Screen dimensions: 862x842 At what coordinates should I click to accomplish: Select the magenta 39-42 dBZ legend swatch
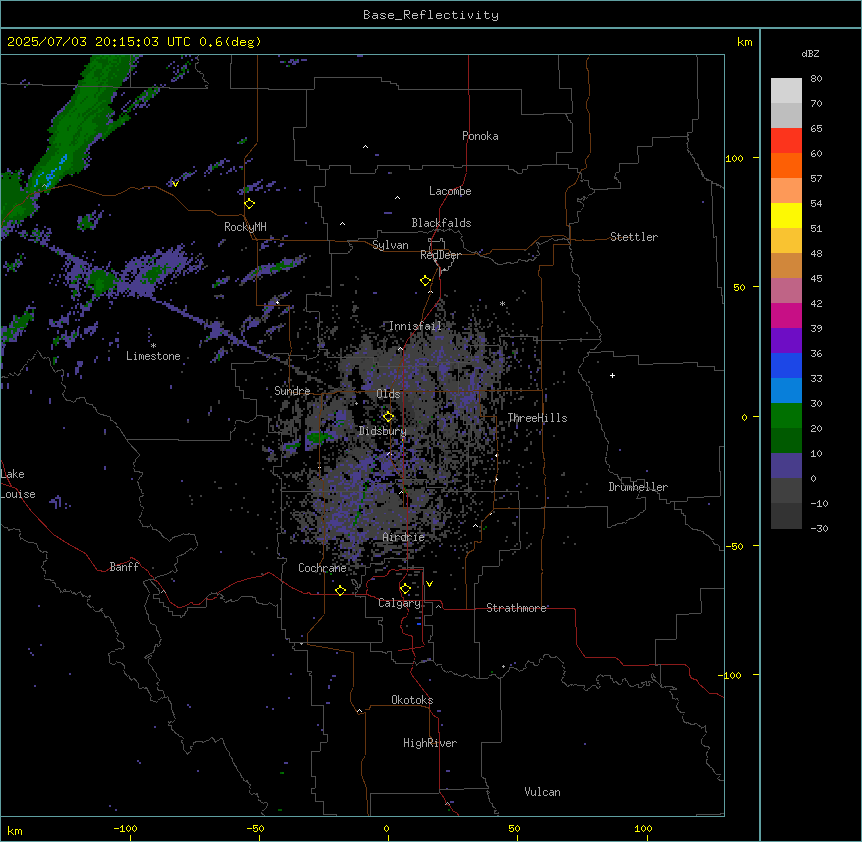(x=786, y=315)
